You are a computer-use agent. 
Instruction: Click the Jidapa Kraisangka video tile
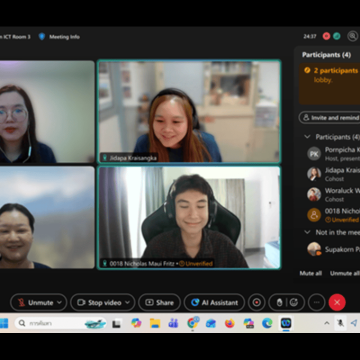pos(189,112)
